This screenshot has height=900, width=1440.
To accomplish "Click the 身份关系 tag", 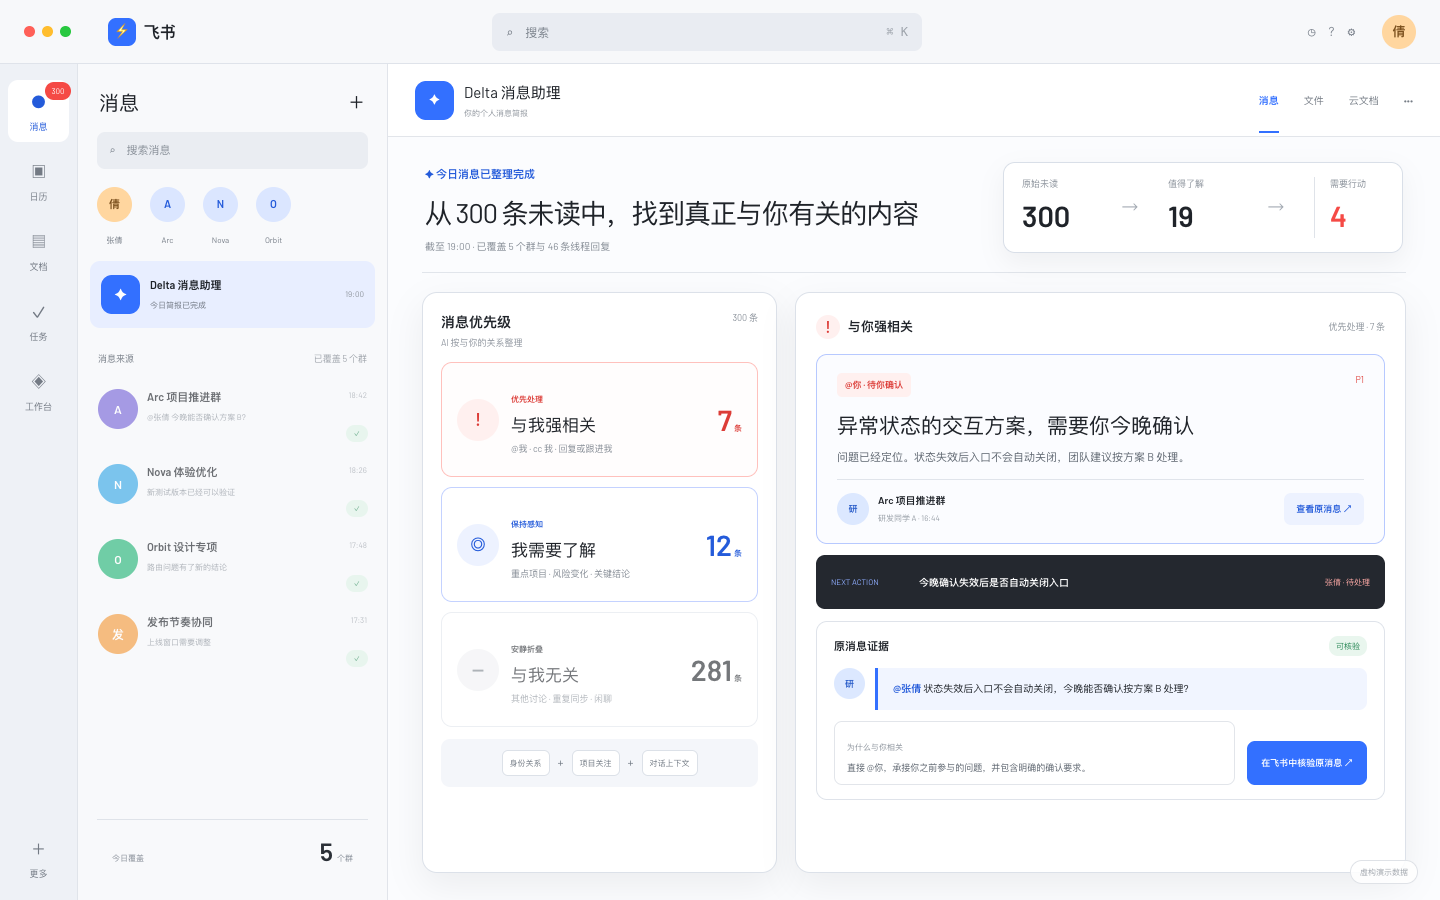I will 526,763.
